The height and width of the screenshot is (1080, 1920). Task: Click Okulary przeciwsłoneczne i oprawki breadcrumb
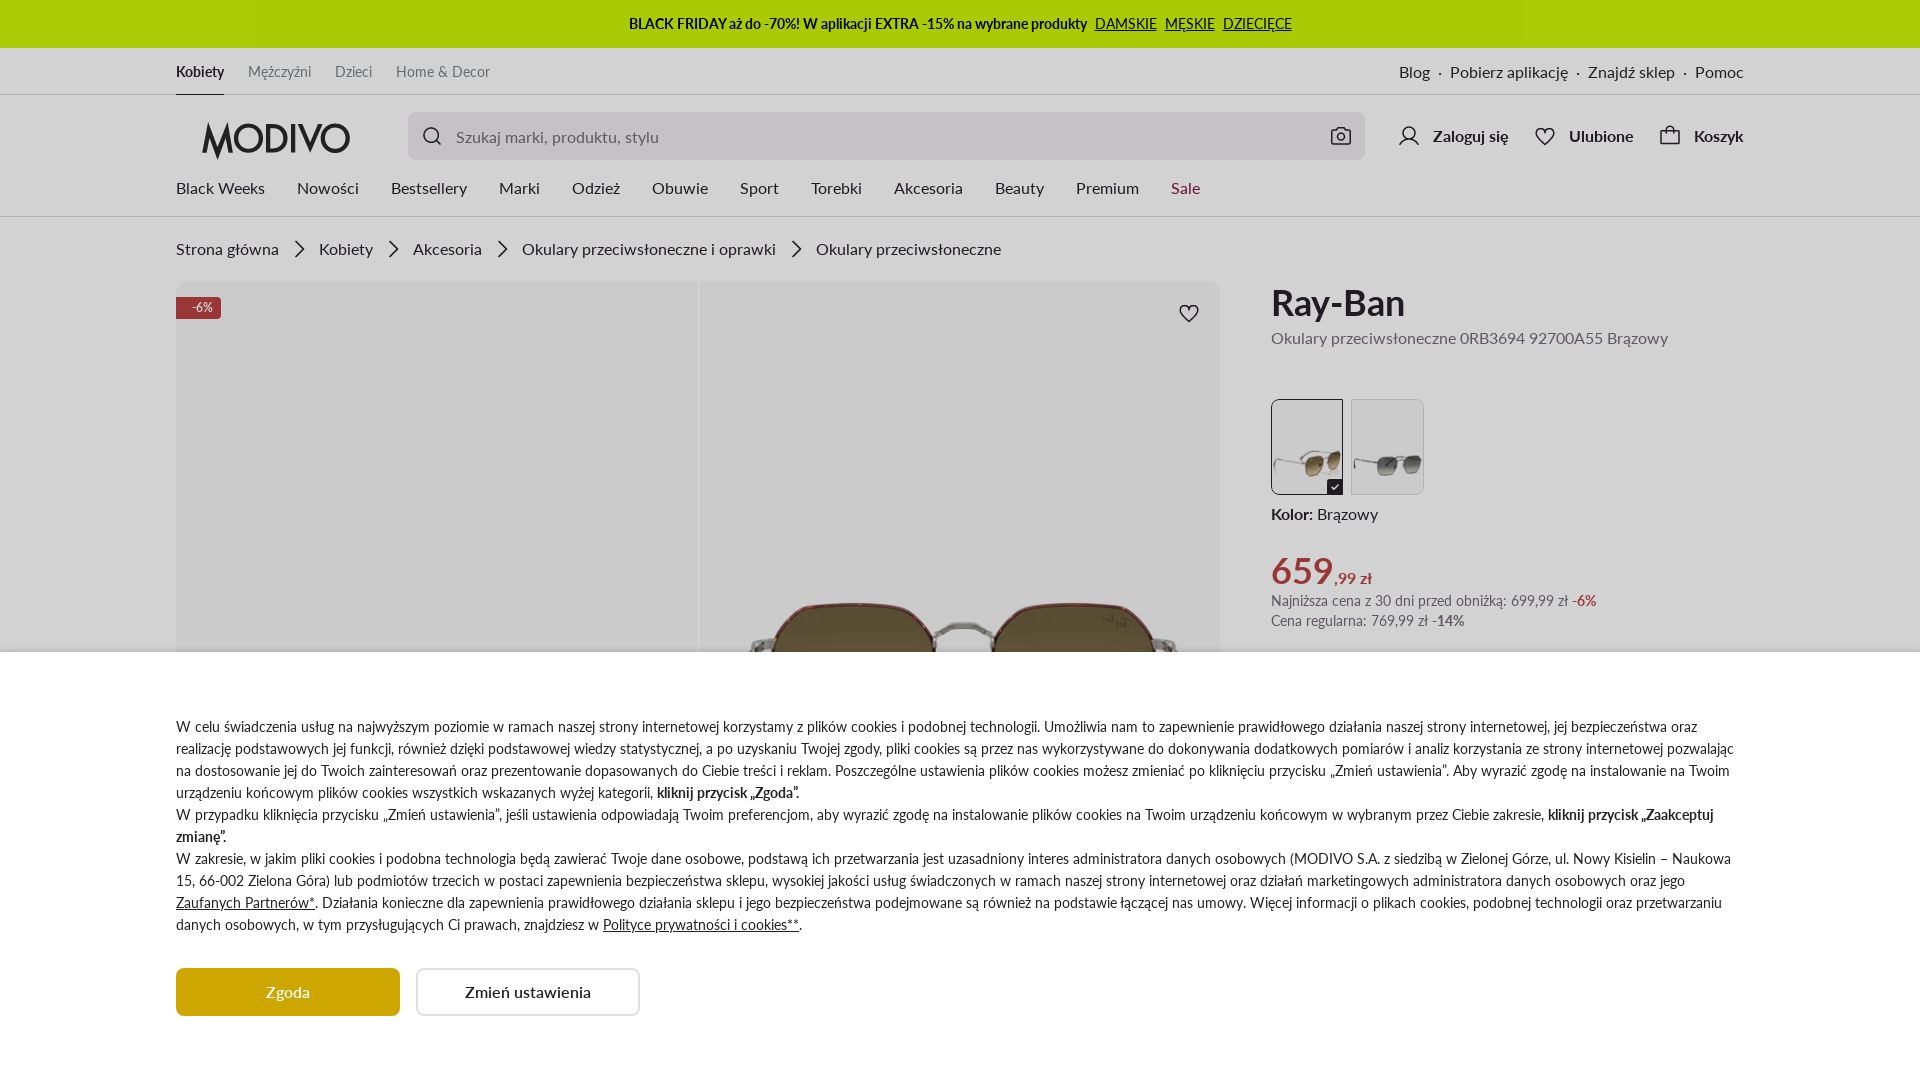pyautogui.click(x=649, y=249)
